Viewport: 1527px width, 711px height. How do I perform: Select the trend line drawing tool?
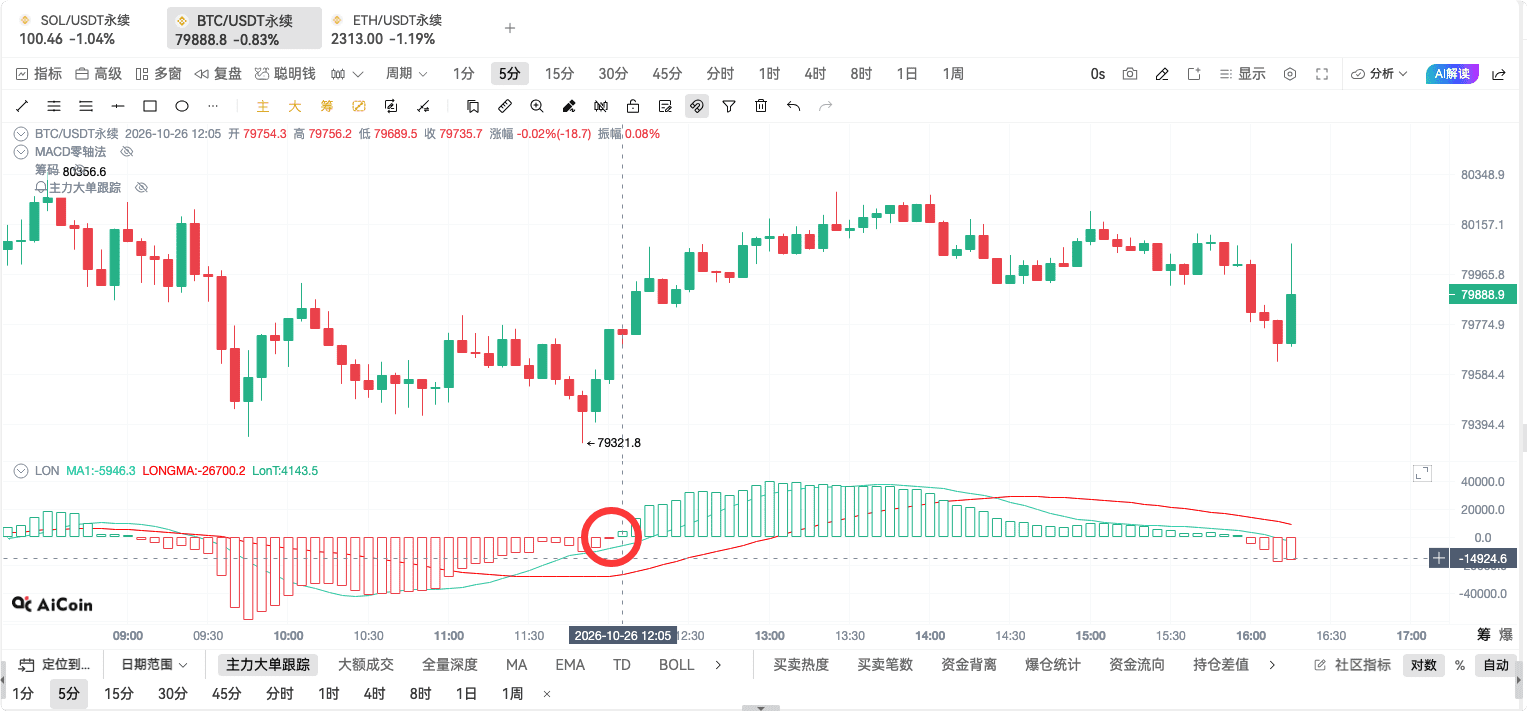click(22, 106)
